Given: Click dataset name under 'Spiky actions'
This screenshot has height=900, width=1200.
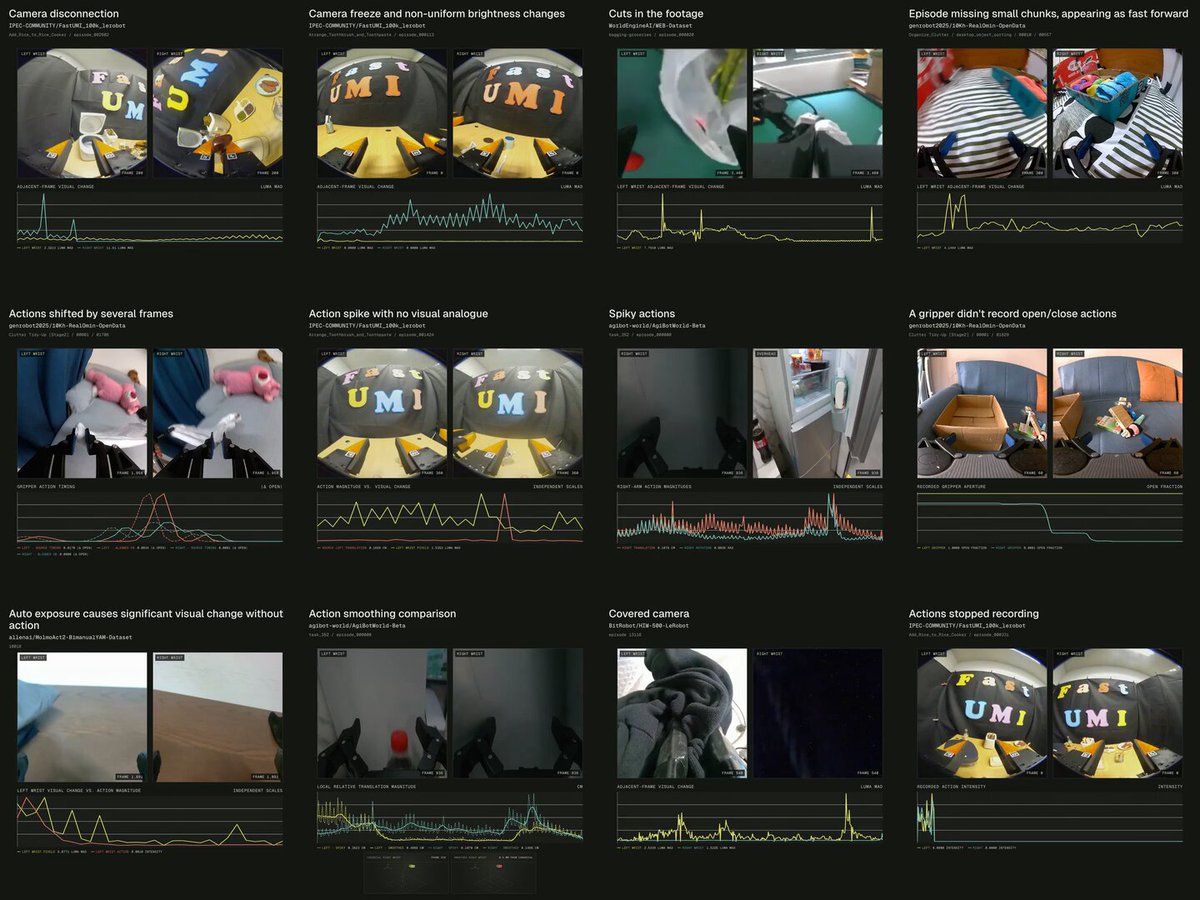Looking at the screenshot, I should 659,326.
